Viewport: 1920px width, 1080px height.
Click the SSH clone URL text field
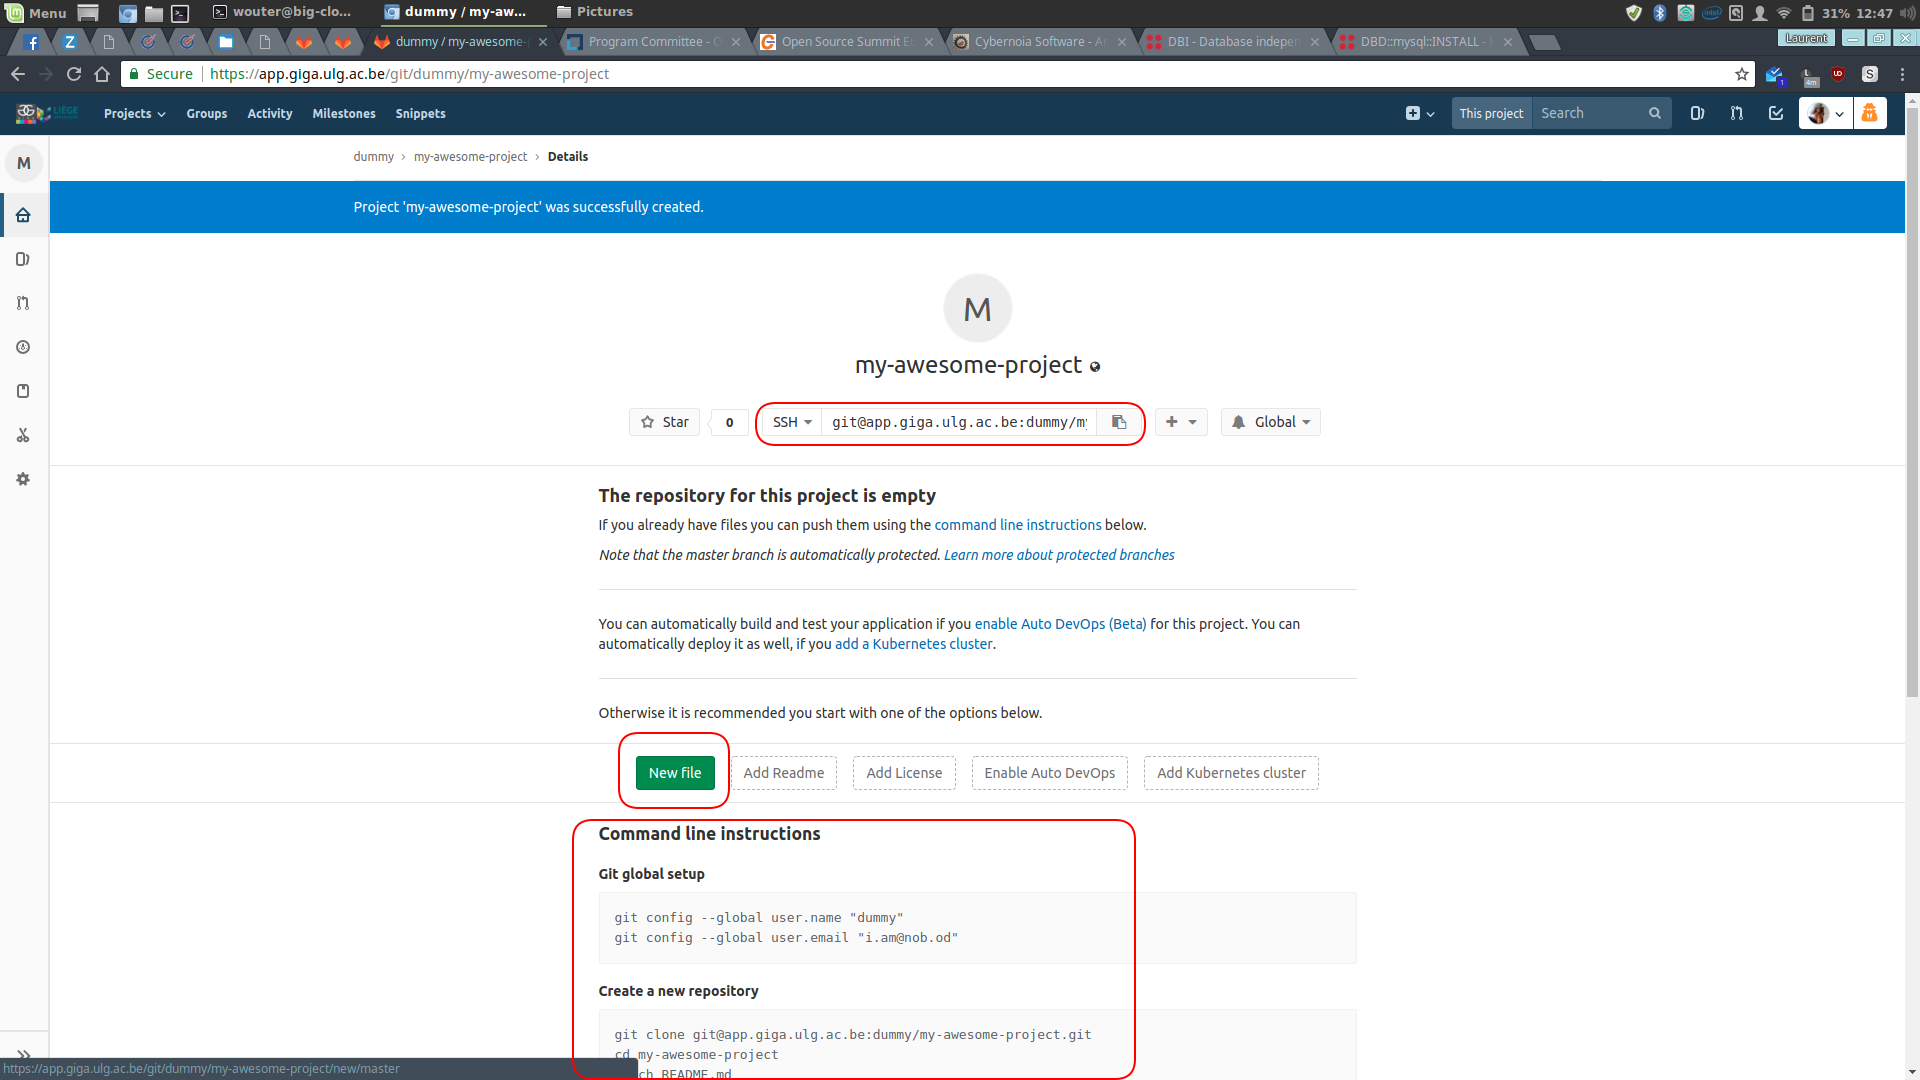coord(959,422)
